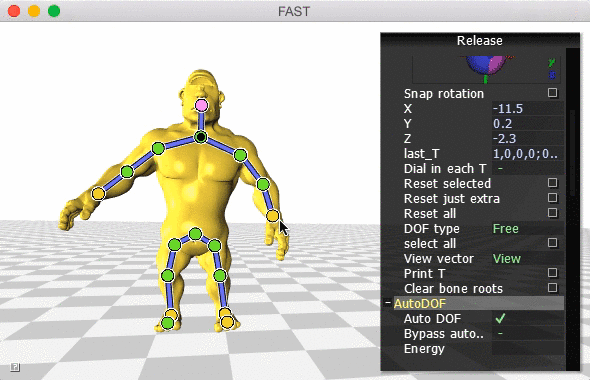Click the X value field -11.5
Viewport: 590px width, 380px height.
(x=528, y=108)
